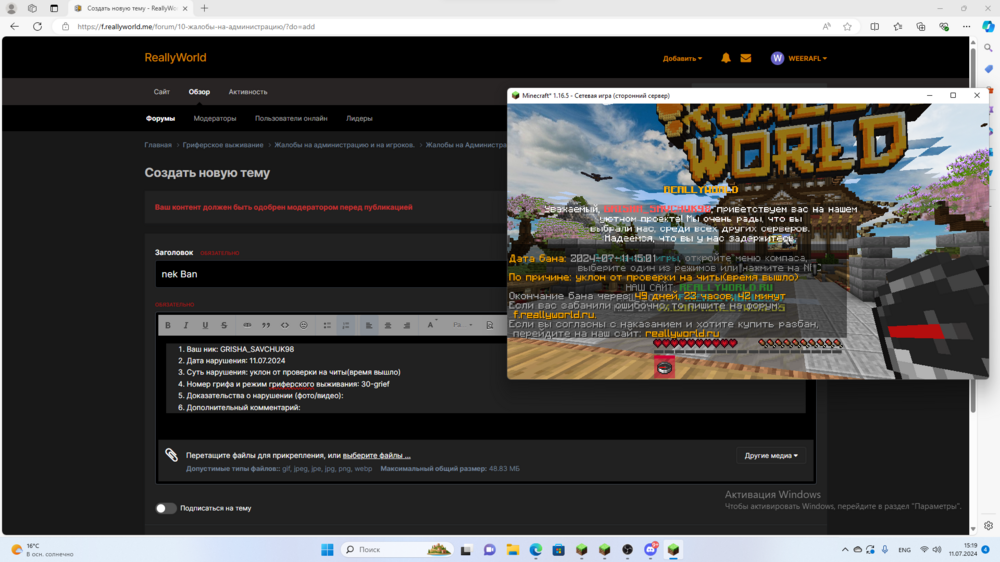Open the "Активность" navigation tab
Viewport: 1000px width, 562px height.
tap(248, 92)
